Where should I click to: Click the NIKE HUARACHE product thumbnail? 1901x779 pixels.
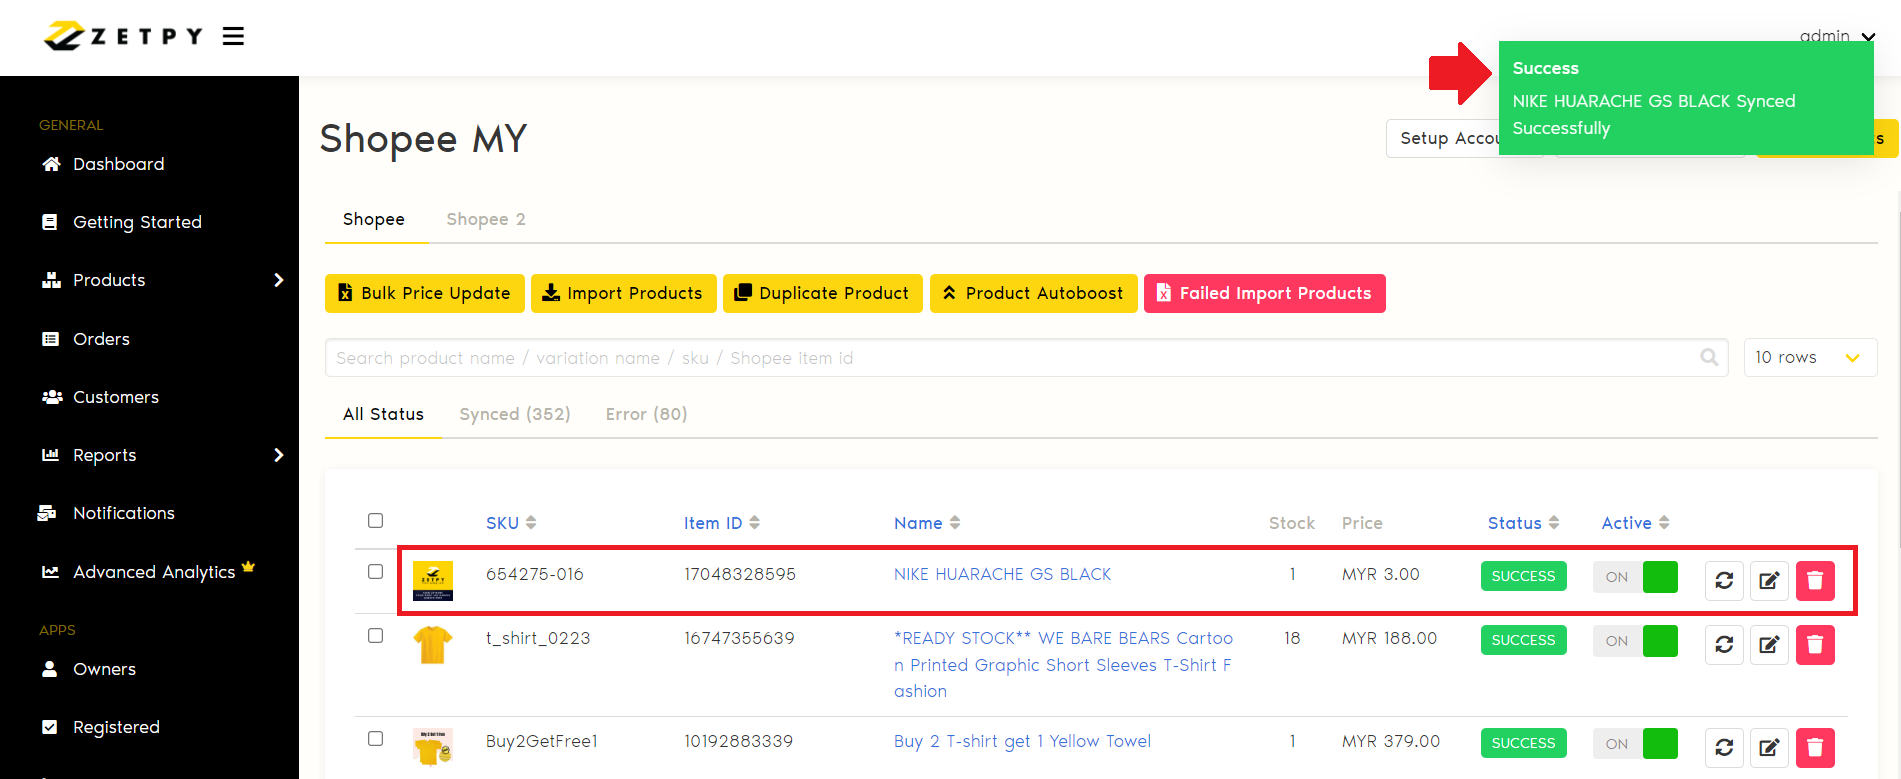pos(433,580)
